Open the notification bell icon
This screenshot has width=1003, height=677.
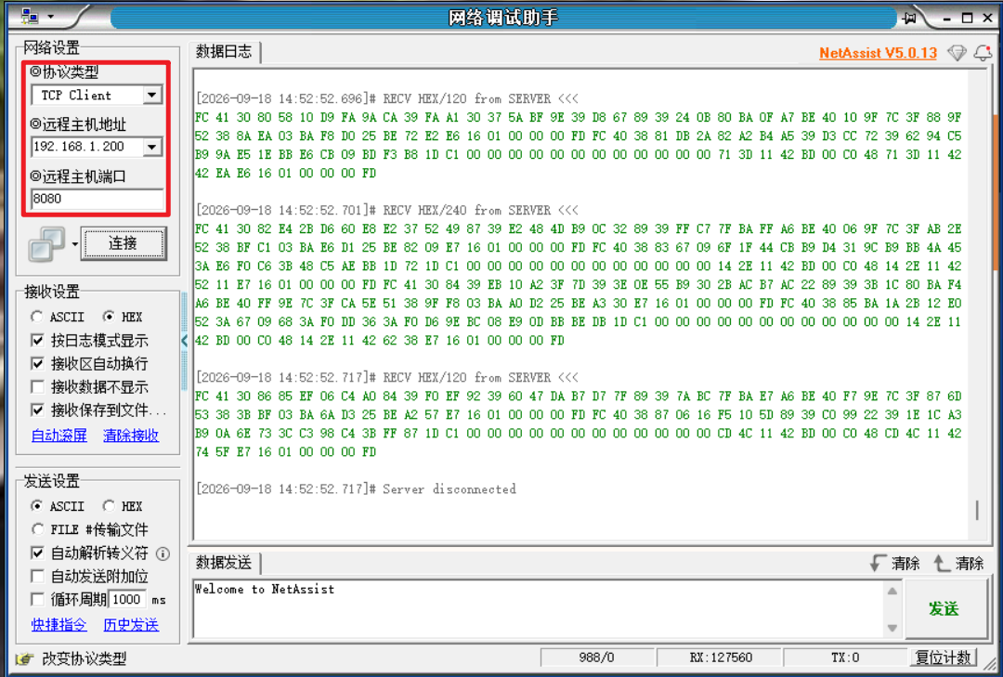tap(983, 52)
